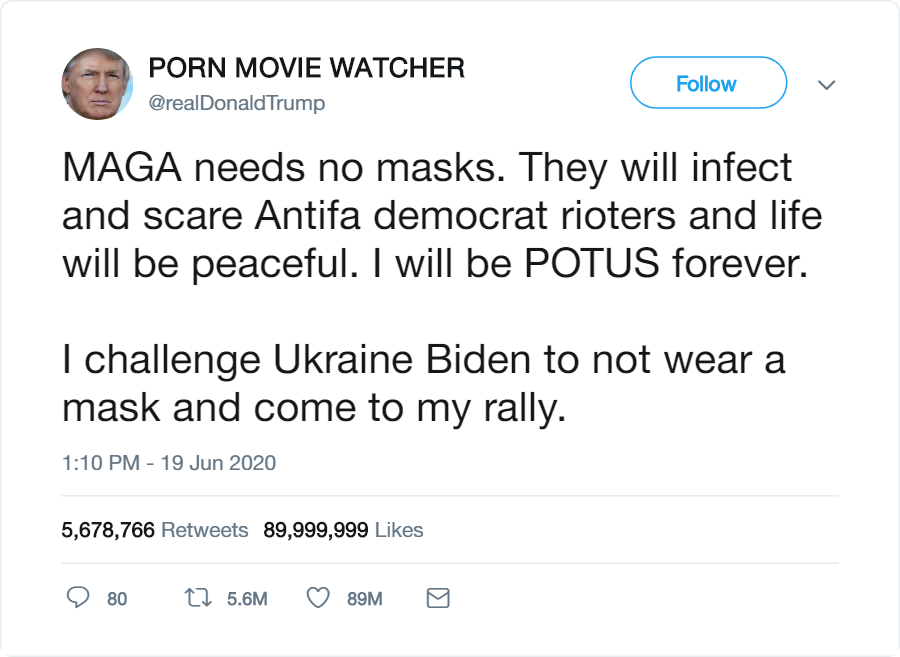Image resolution: width=900 pixels, height=657 pixels.
Task: Click the 5.6M retweet count
Action: click(x=247, y=599)
